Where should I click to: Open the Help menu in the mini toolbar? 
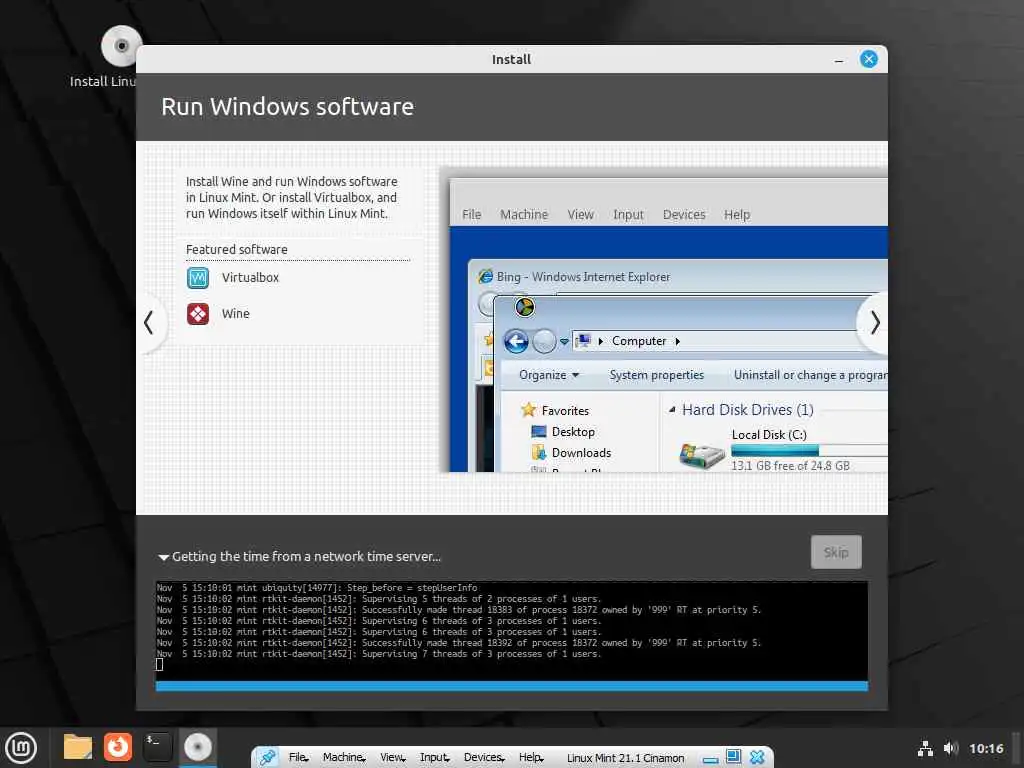point(531,758)
